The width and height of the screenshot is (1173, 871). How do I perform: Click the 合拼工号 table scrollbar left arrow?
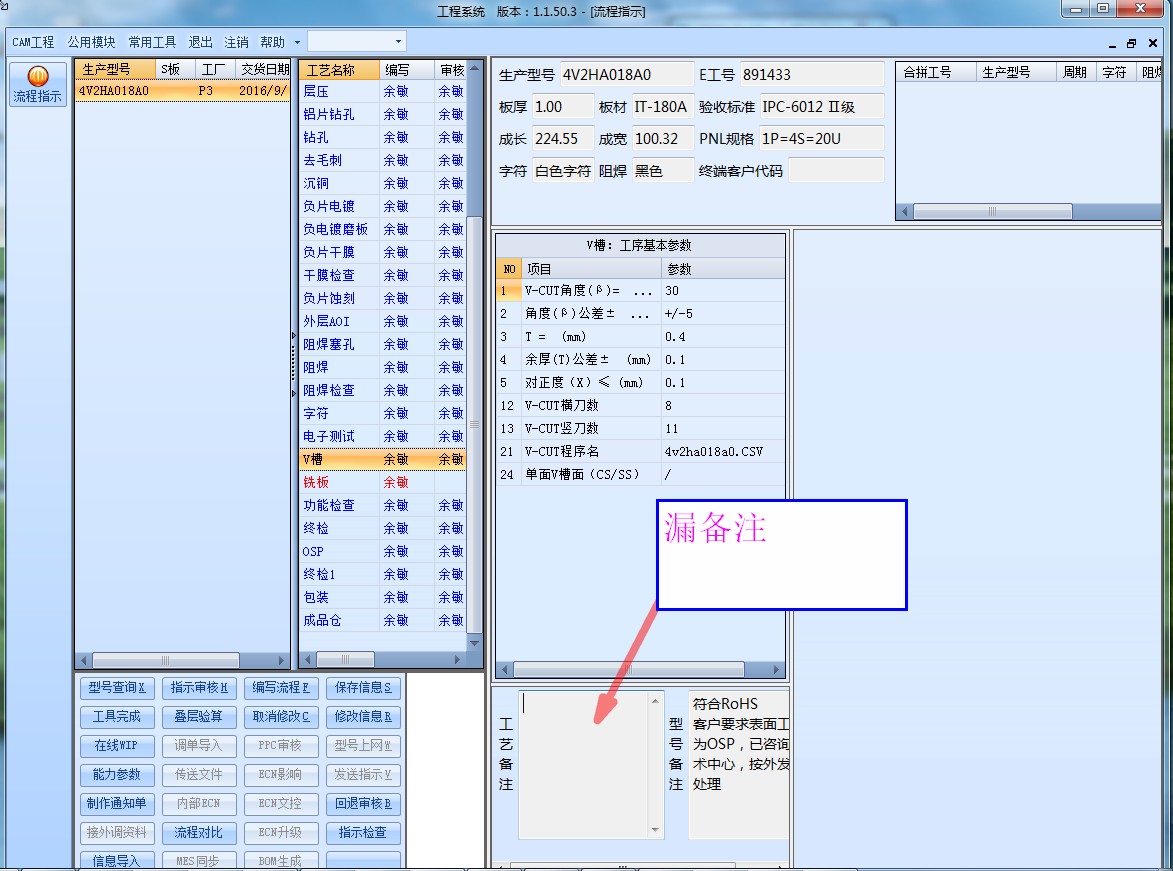click(904, 212)
